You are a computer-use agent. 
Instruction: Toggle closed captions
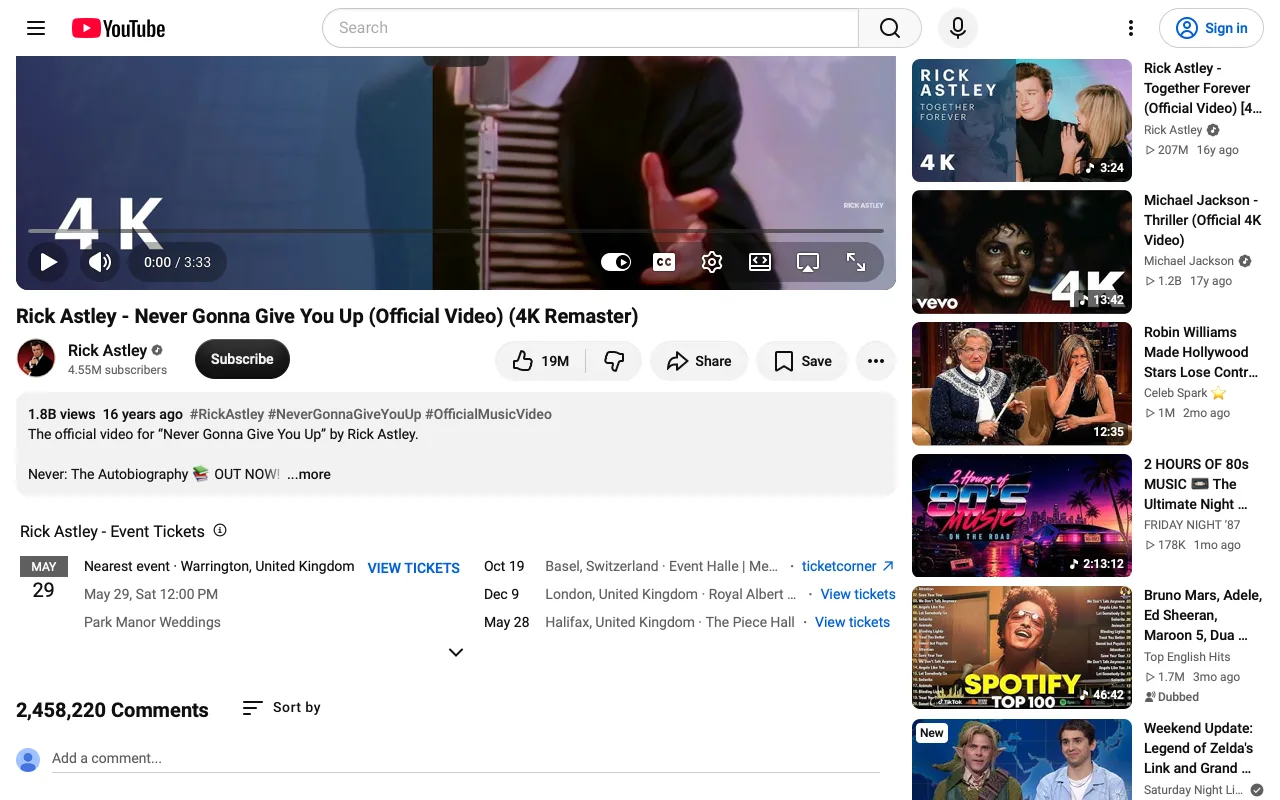pos(664,262)
